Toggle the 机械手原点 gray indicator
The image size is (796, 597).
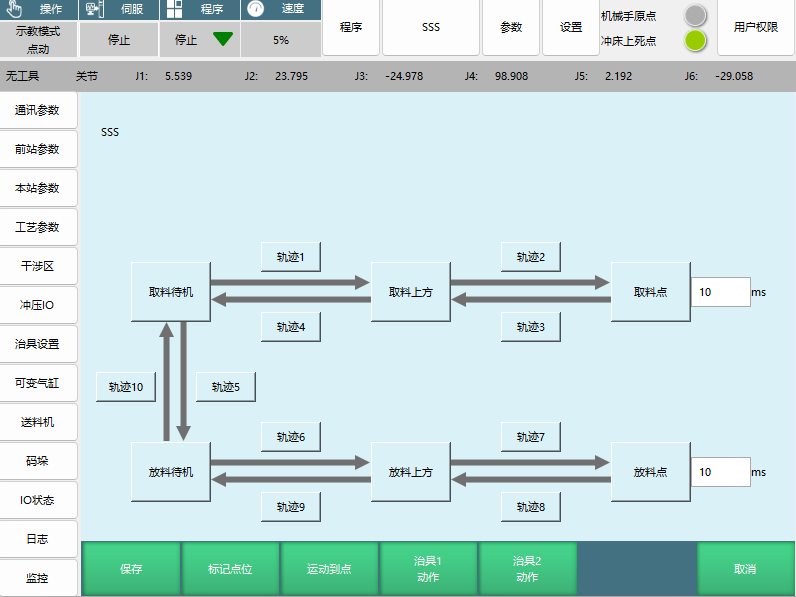tap(695, 15)
